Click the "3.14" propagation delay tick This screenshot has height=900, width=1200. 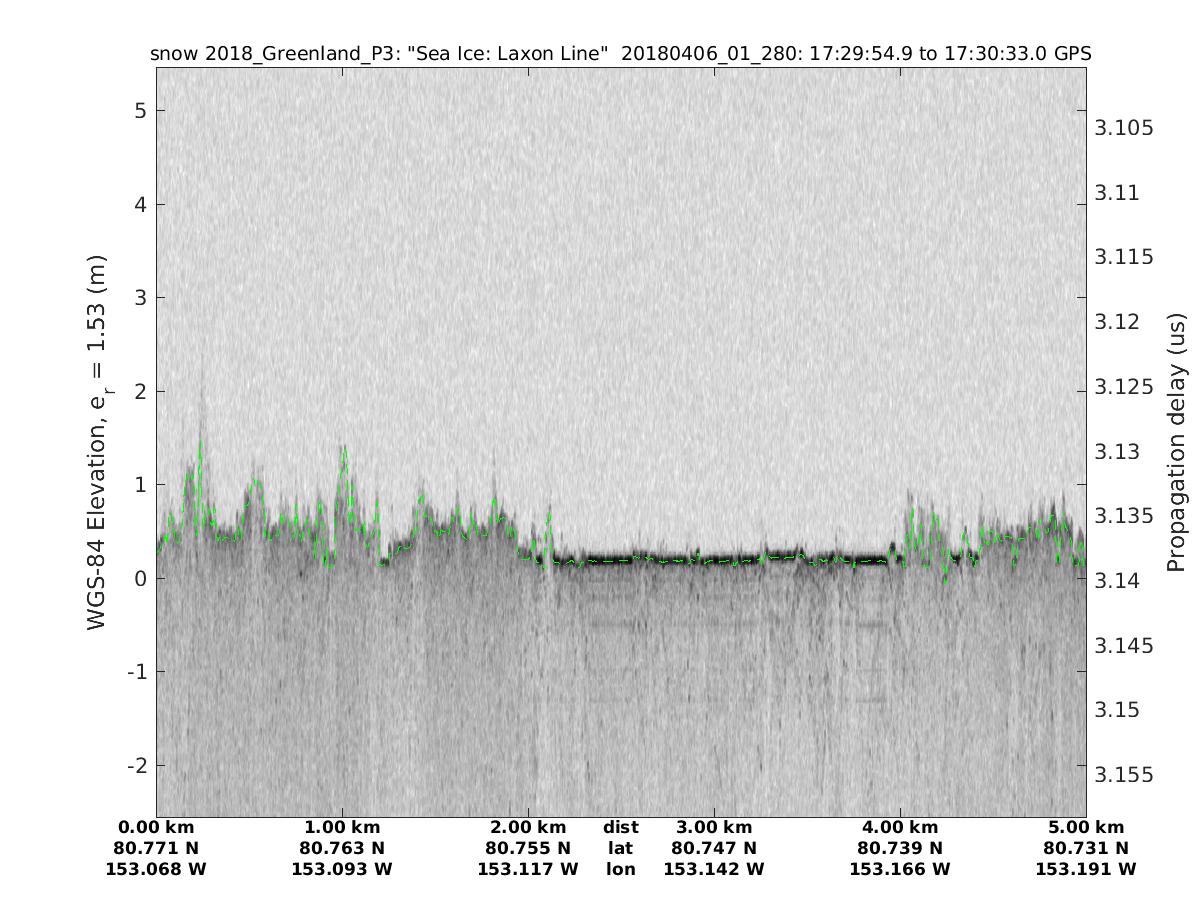point(1119,581)
